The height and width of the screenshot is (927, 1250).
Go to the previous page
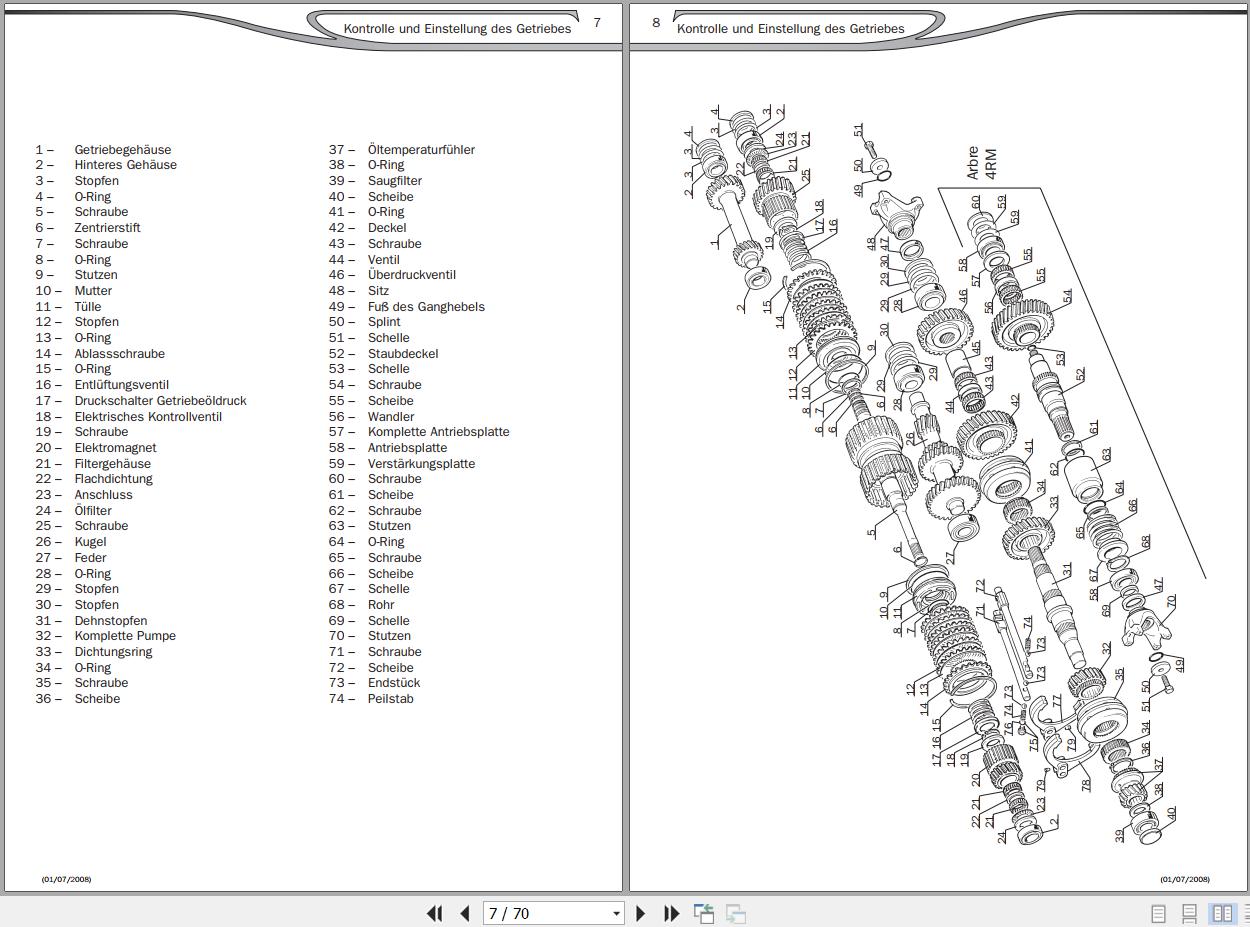[465, 913]
